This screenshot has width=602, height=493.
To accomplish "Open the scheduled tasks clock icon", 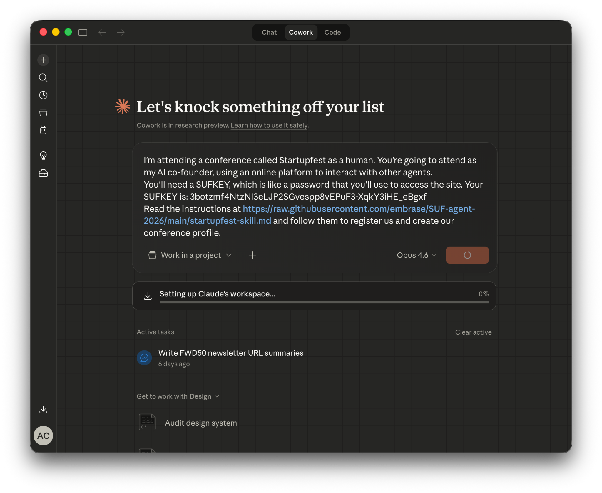I will pos(43,95).
